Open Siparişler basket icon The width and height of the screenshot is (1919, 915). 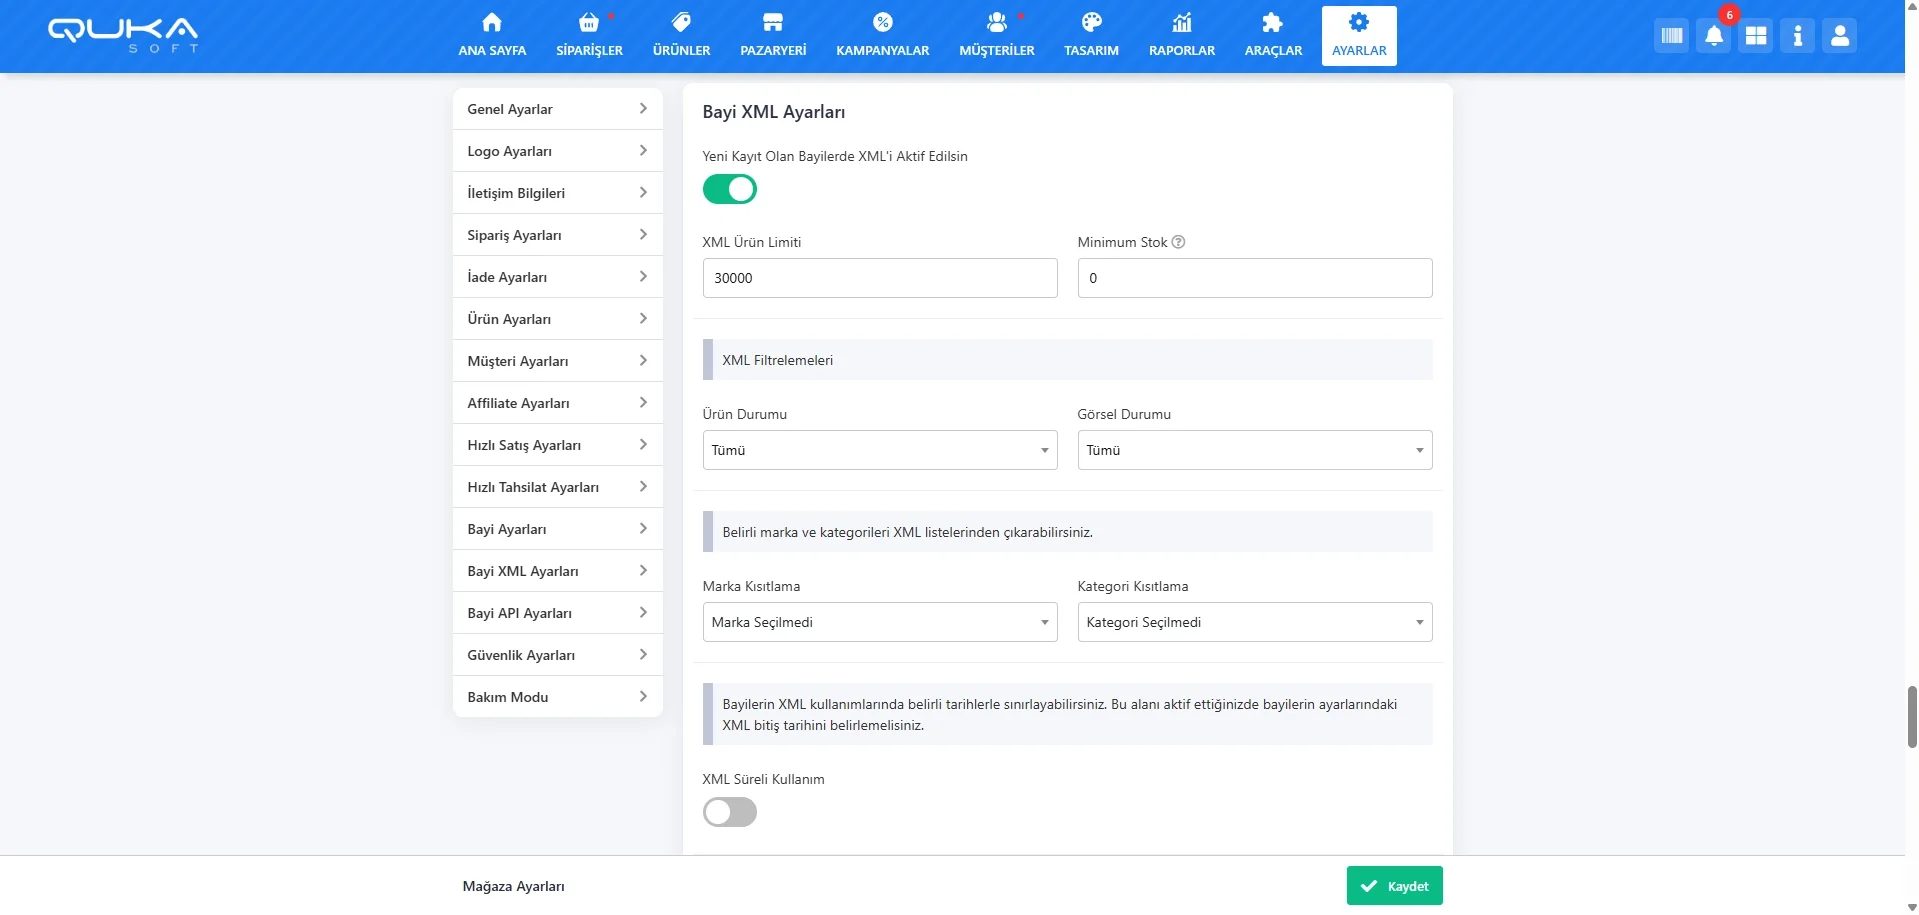[x=589, y=23]
